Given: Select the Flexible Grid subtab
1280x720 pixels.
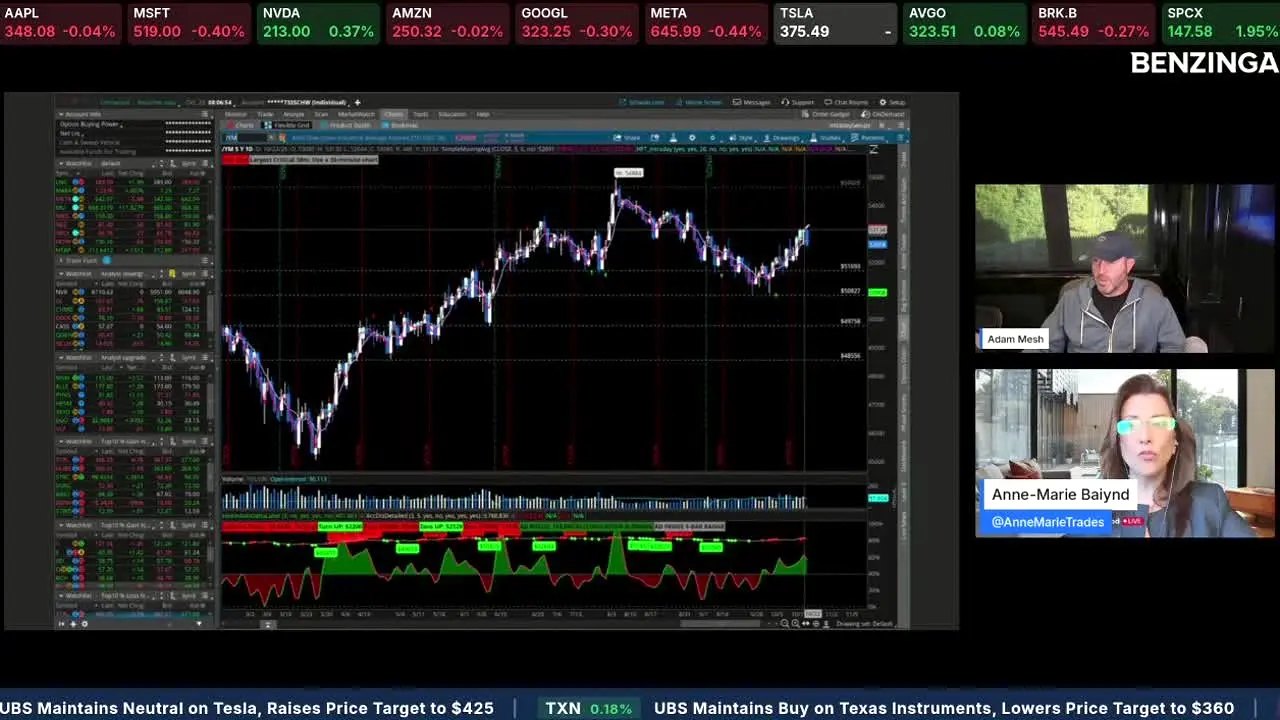Looking at the screenshot, I should pyautogui.click(x=287, y=125).
